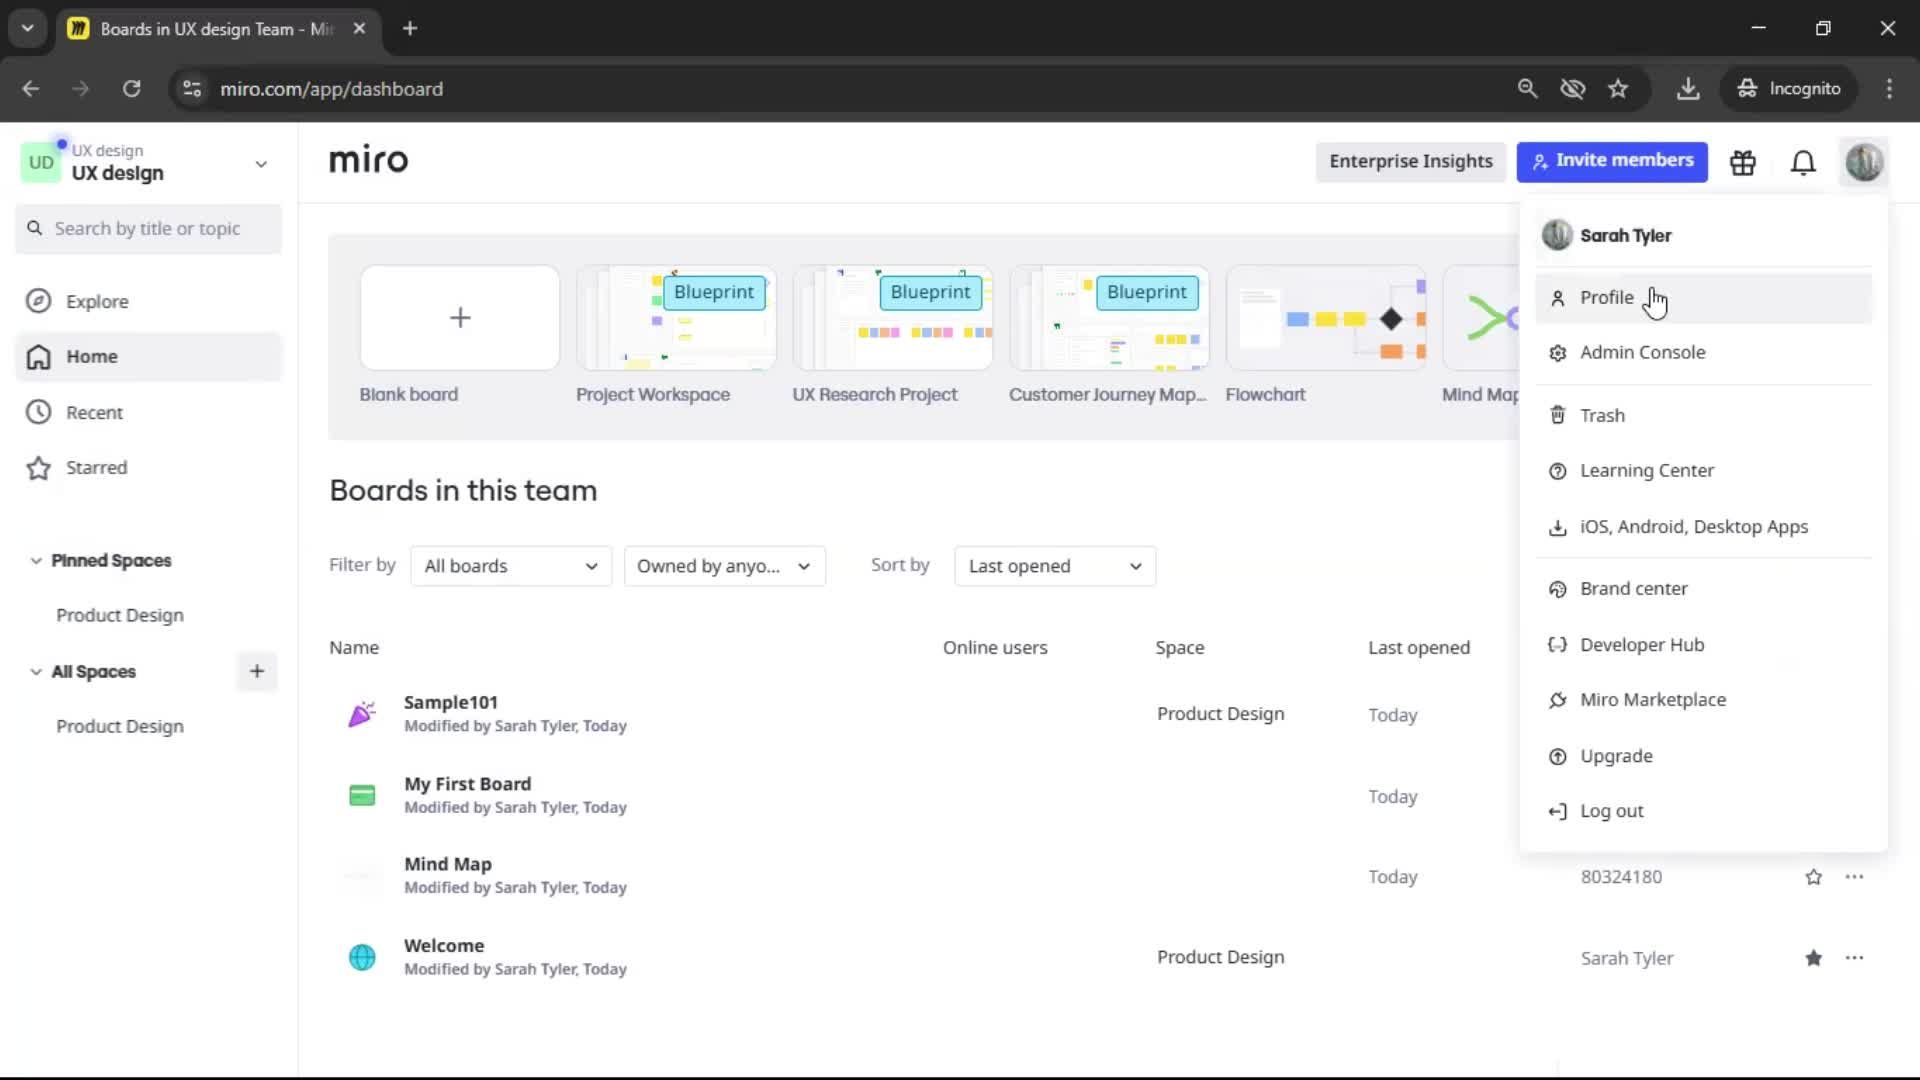Select Profile from user menu
1920x1080 pixels.
point(1703,298)
